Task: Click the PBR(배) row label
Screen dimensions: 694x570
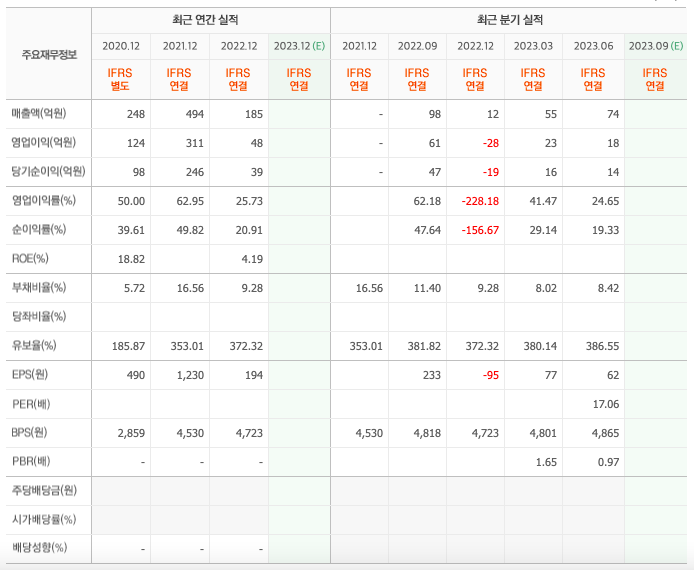Action: click(x=31, y=462)
